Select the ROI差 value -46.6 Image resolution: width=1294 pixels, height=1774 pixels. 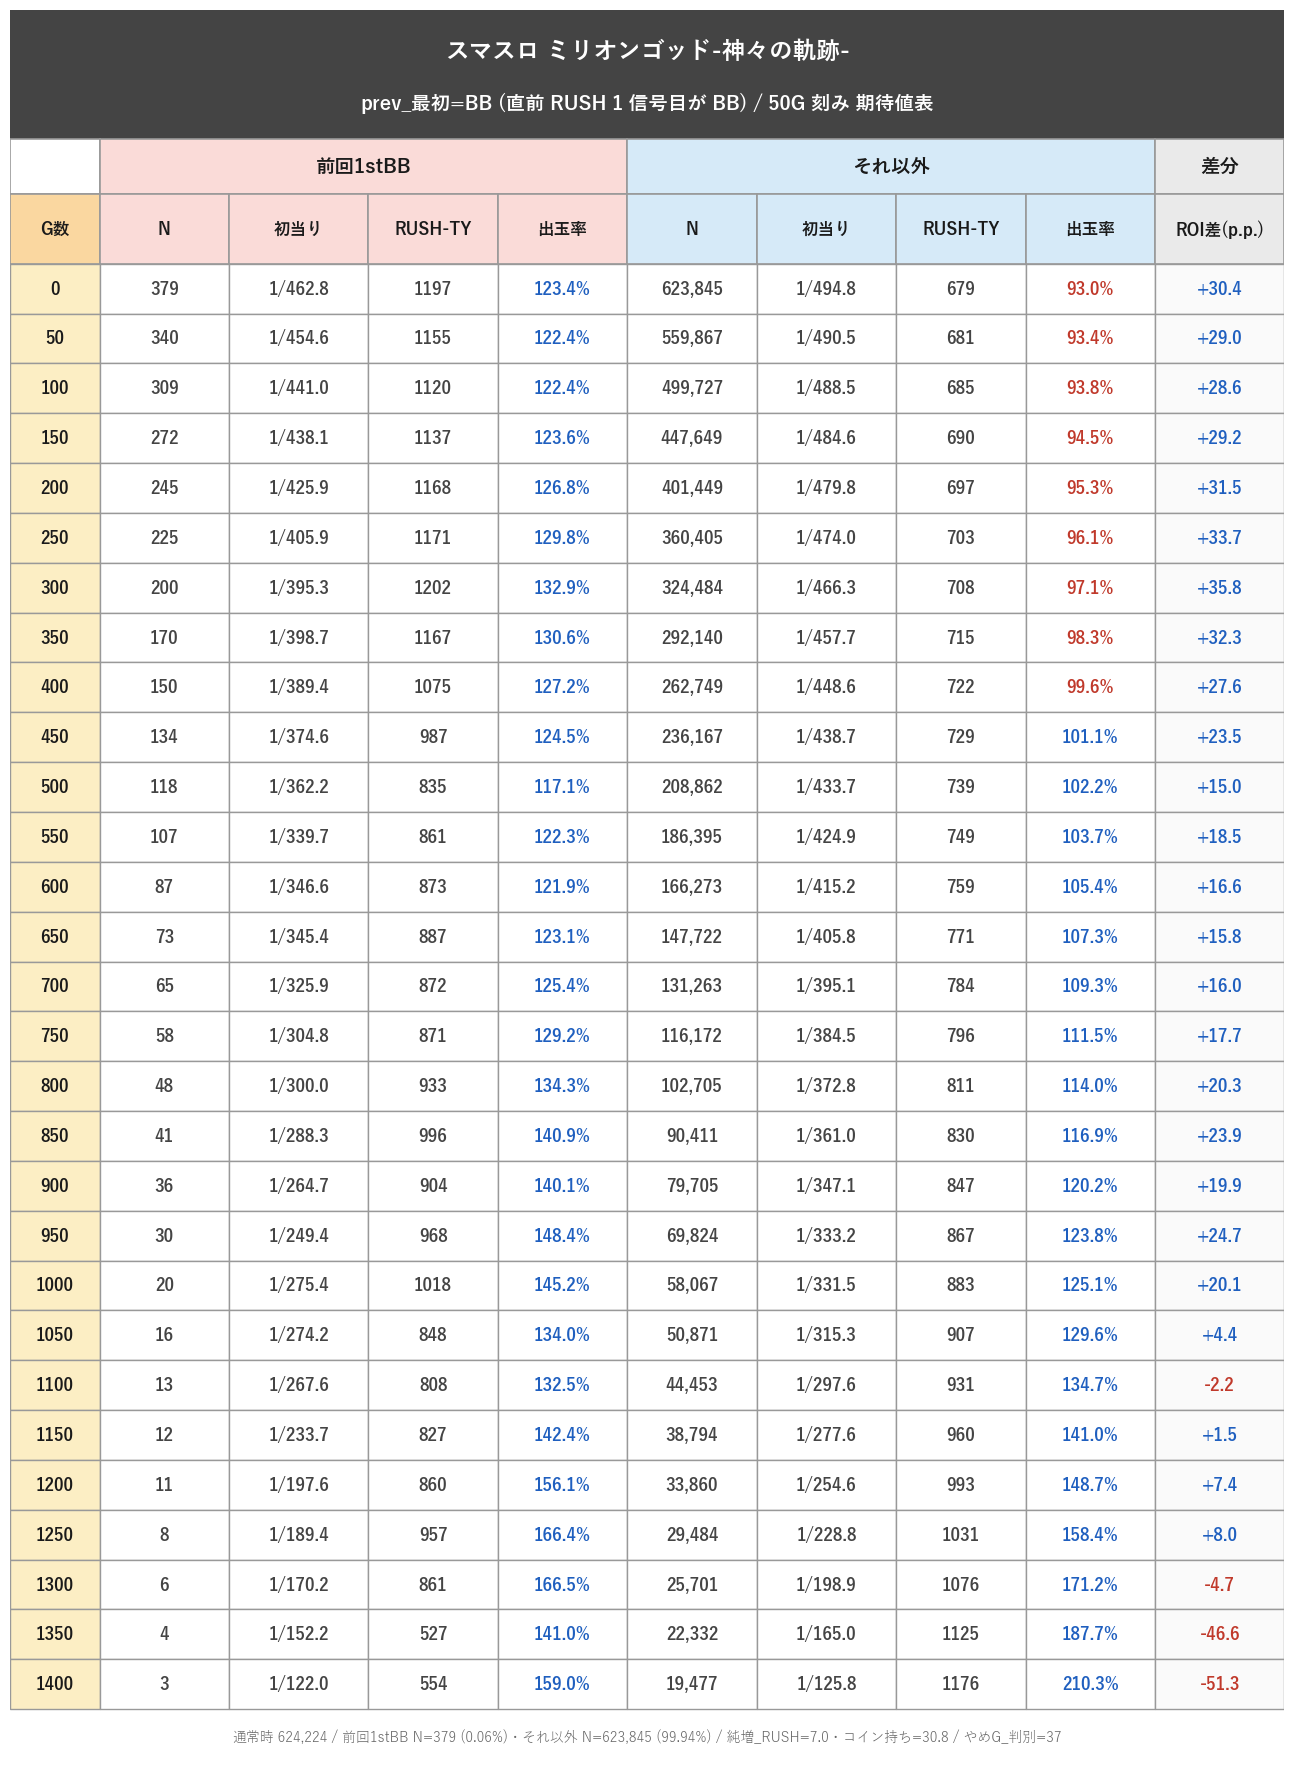click(1219, 1634)
